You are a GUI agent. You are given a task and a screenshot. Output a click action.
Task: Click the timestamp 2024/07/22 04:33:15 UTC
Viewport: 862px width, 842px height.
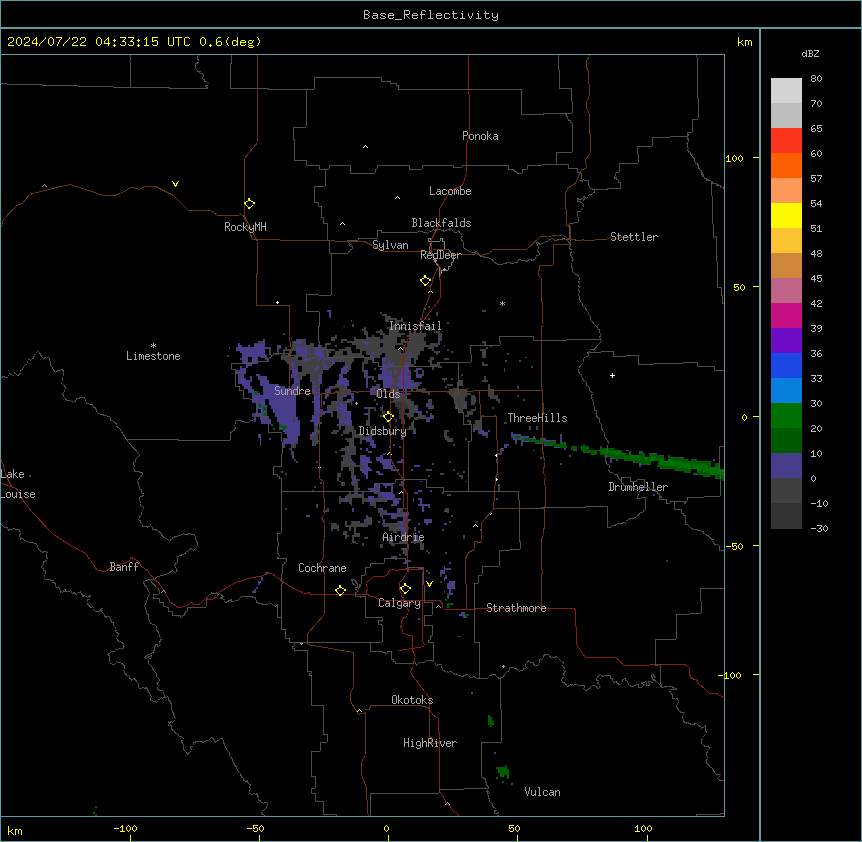point(99,42)
